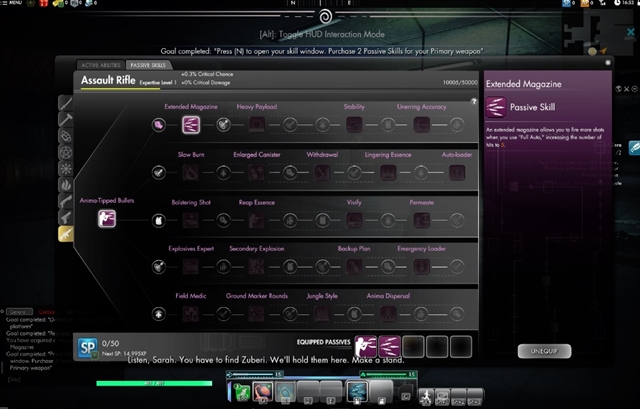Click the Anima-Tipped Bullets skill icon
640x409 pixels.
click(106, 218)
